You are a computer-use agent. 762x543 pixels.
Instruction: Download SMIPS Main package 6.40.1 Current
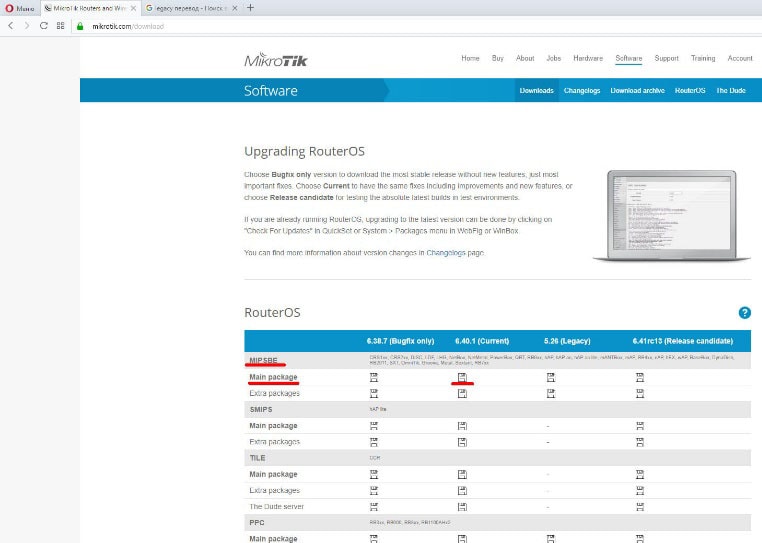coord(462,426)
